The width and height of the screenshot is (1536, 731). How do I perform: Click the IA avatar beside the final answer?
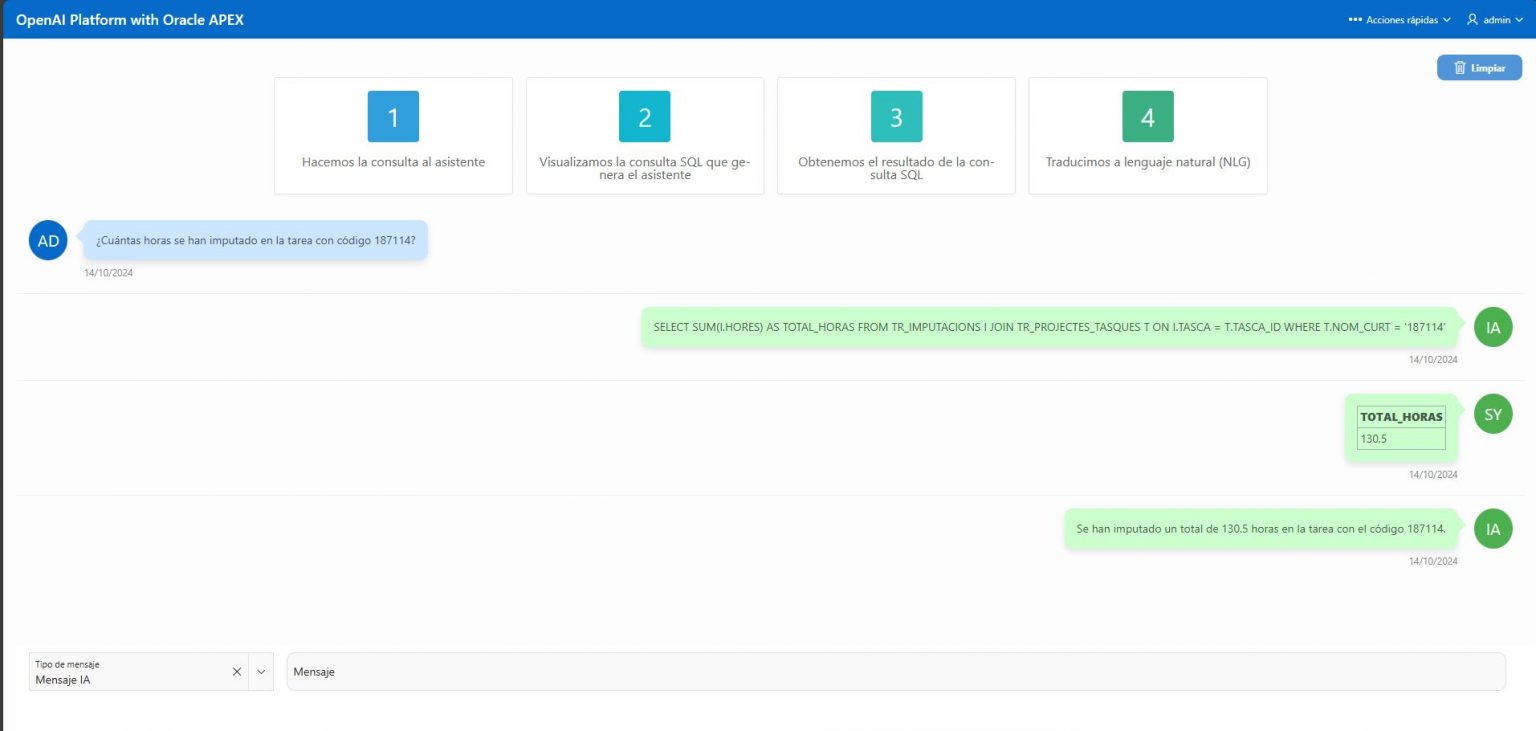click(x=1493, y=529)
